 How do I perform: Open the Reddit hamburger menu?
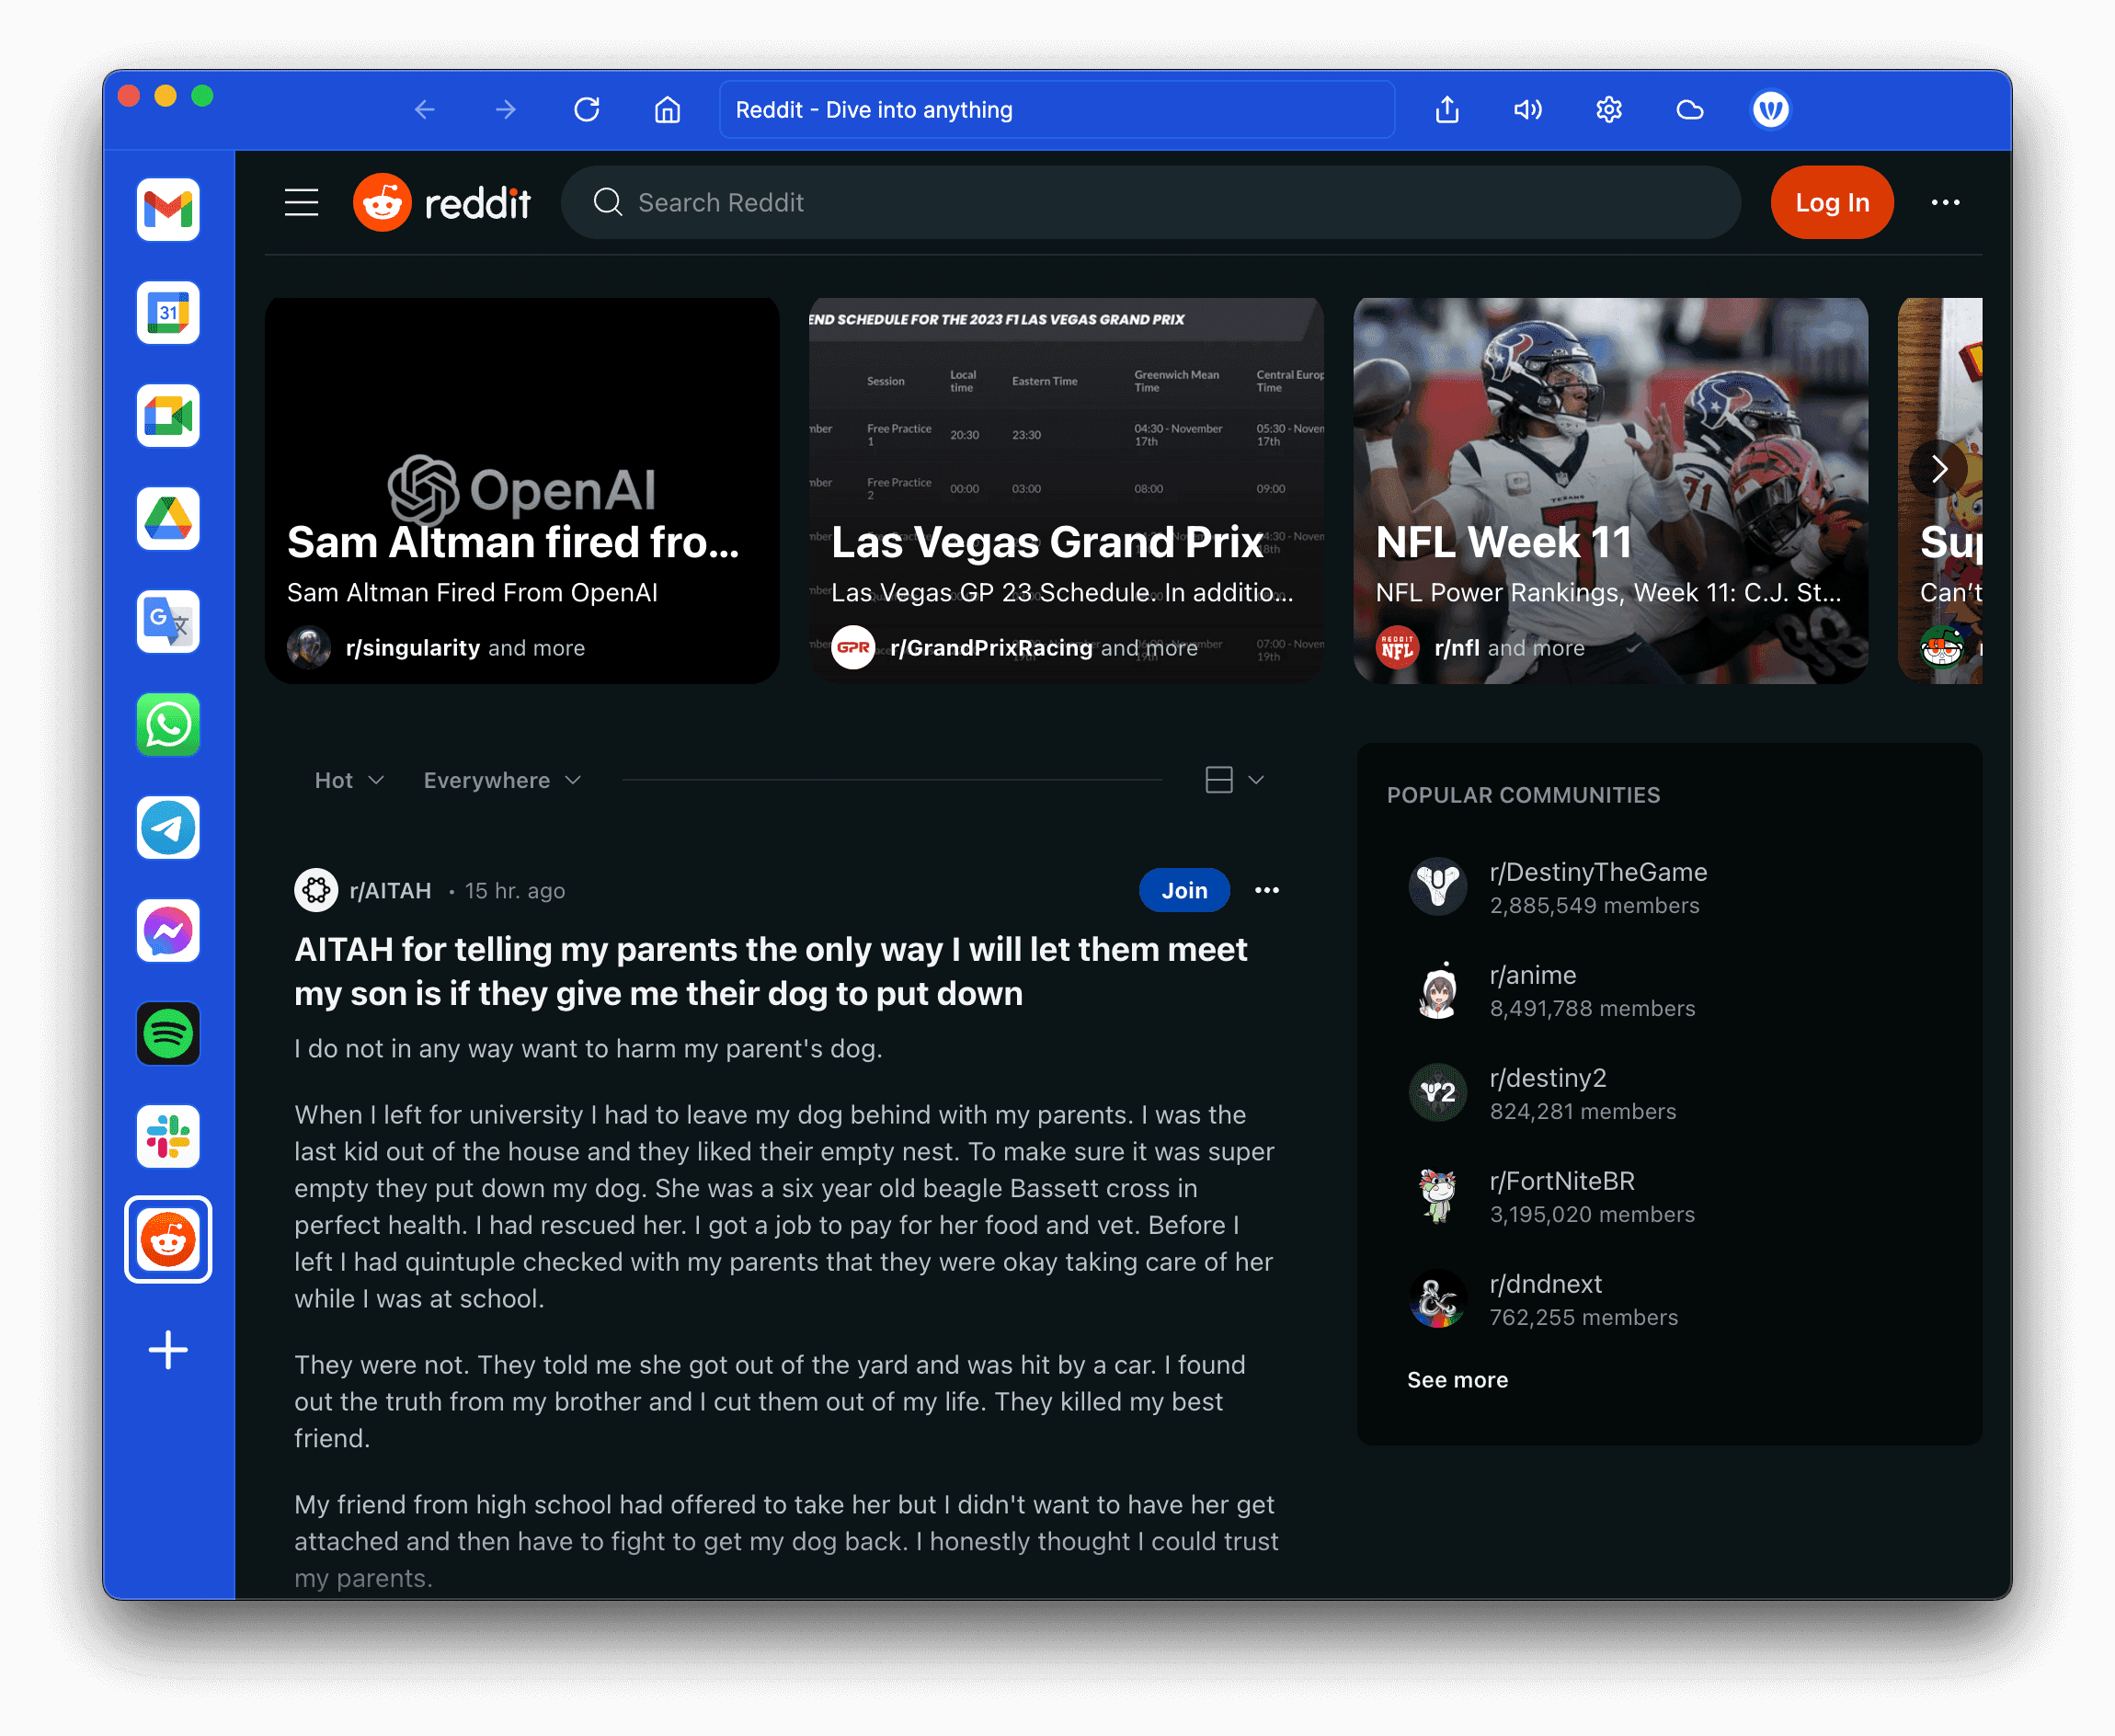pos(303,200)
